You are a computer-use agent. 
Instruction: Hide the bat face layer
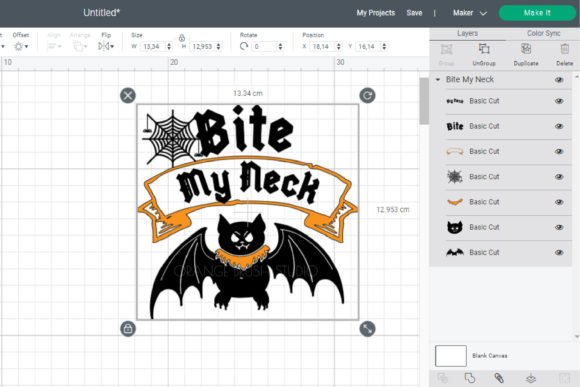(x=559, y=227)
